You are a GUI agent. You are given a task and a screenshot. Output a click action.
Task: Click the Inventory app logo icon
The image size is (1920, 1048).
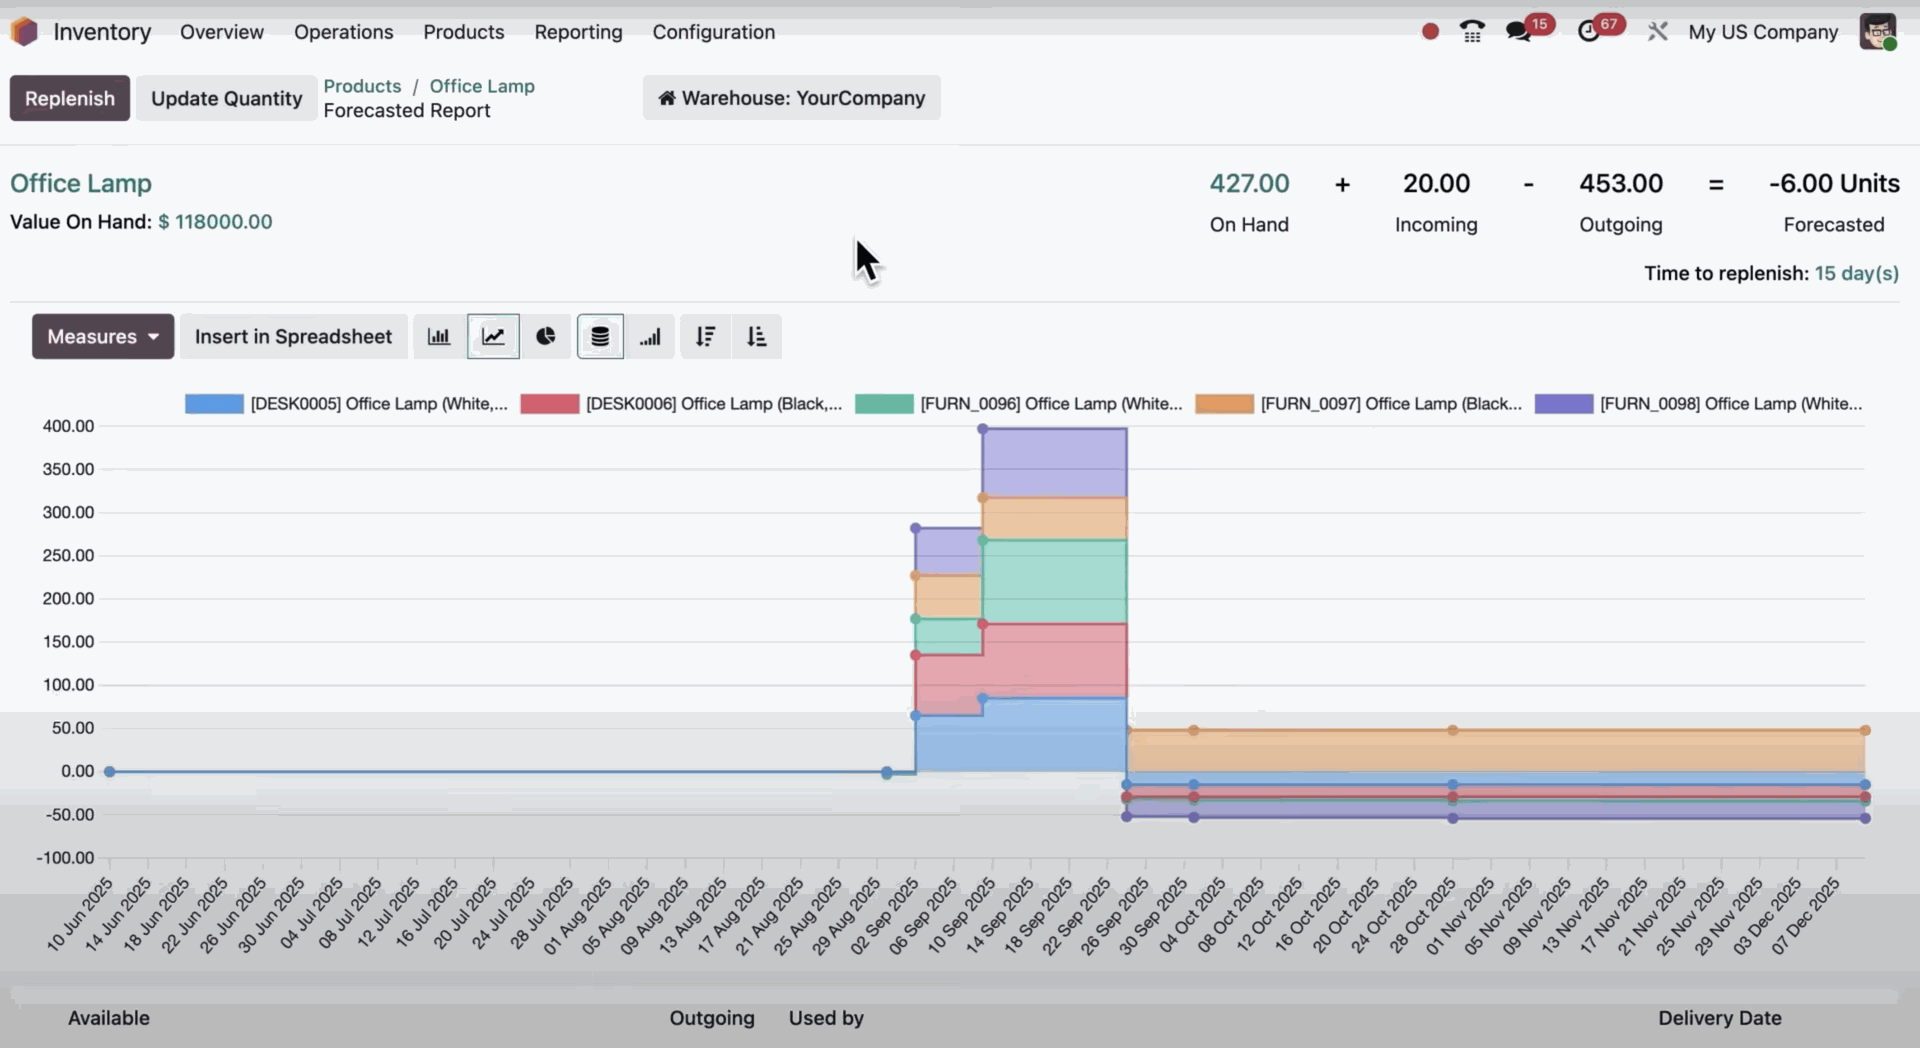click(x=24, y=32)
